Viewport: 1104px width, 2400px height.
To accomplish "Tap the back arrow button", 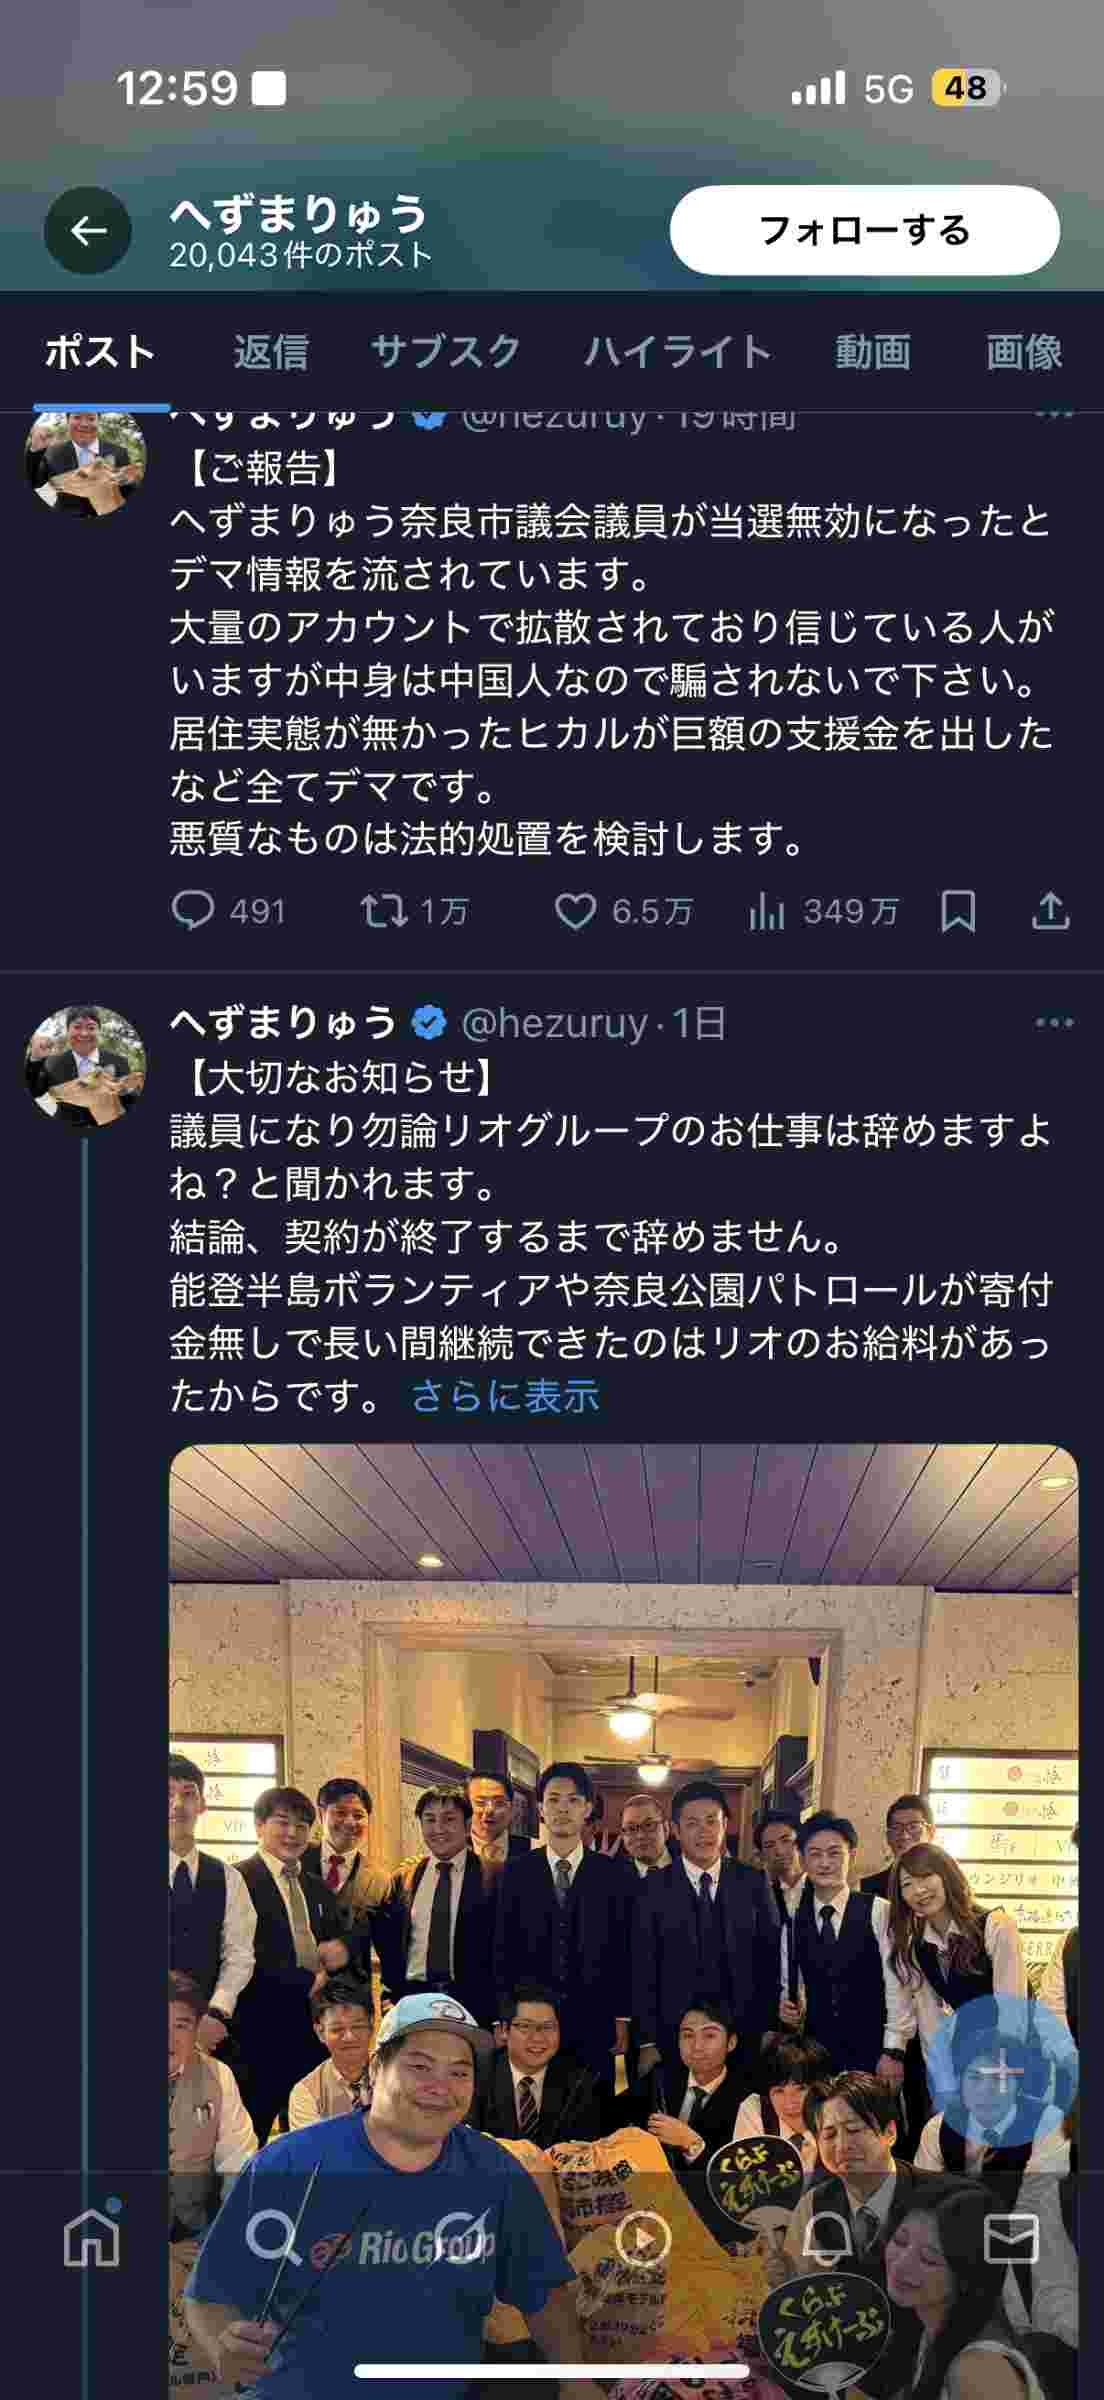I will pos(88,231).
